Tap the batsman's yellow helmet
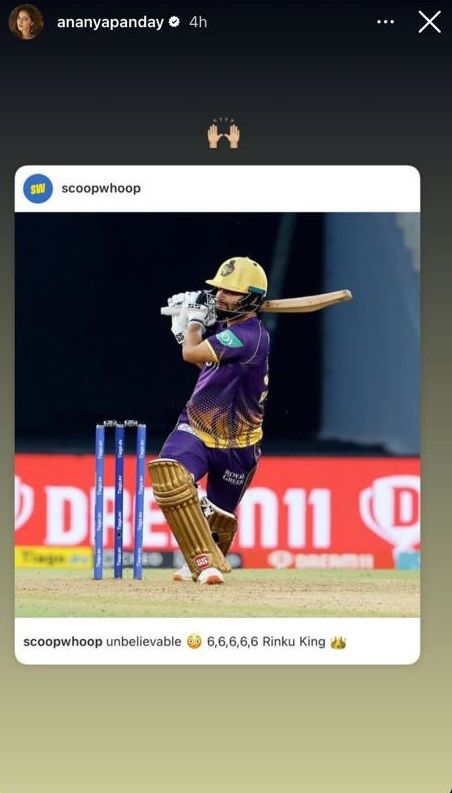Screen dimensions: 452x793 click(238, 277)
